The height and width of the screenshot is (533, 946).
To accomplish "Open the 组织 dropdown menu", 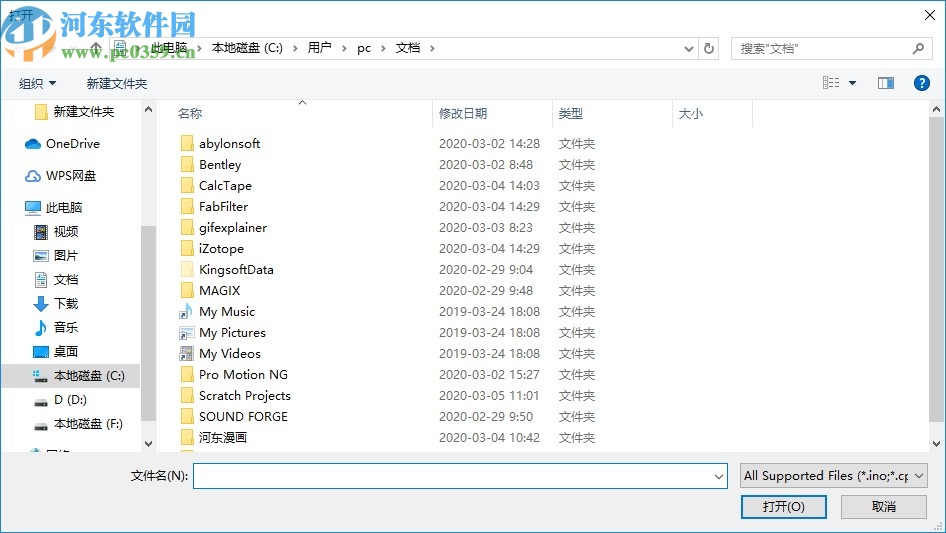I will 37,83.
